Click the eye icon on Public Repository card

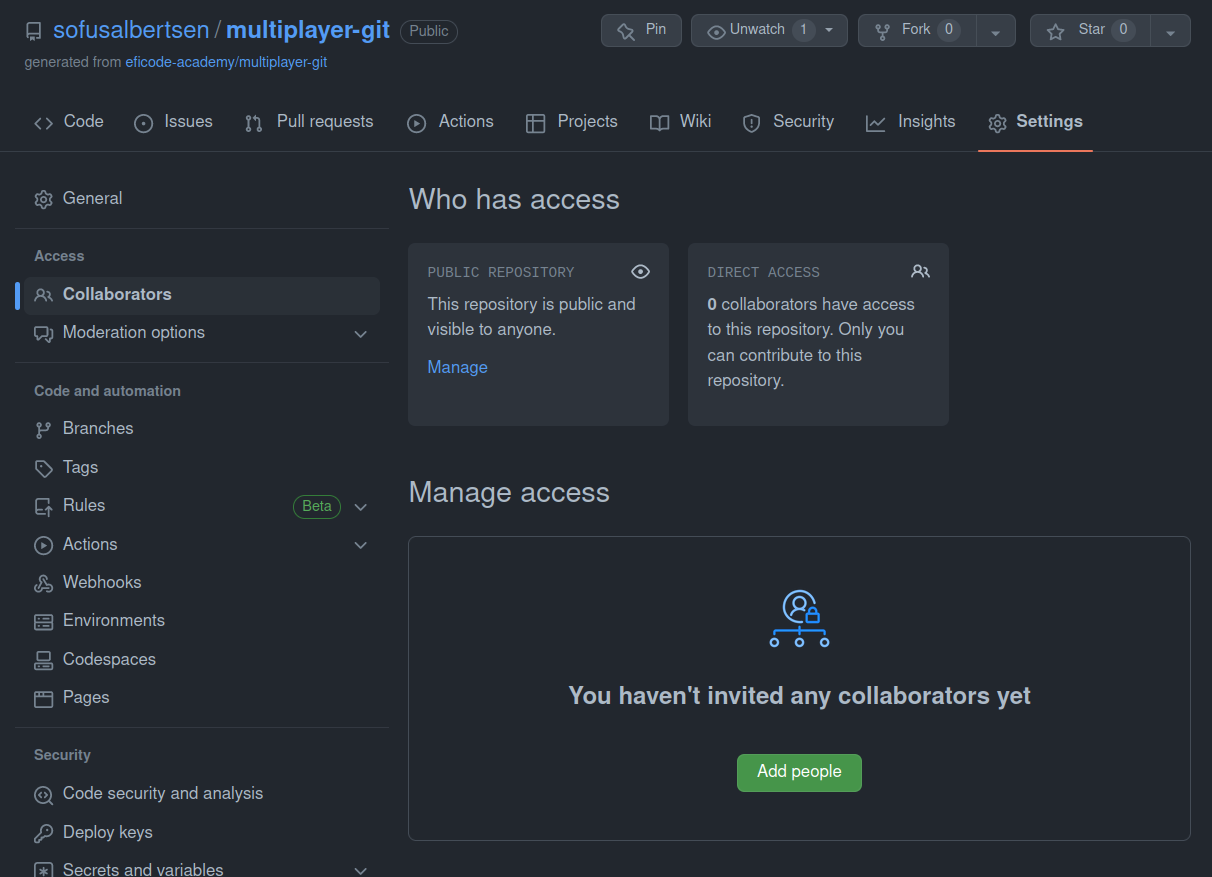click(x=641, y=272)
